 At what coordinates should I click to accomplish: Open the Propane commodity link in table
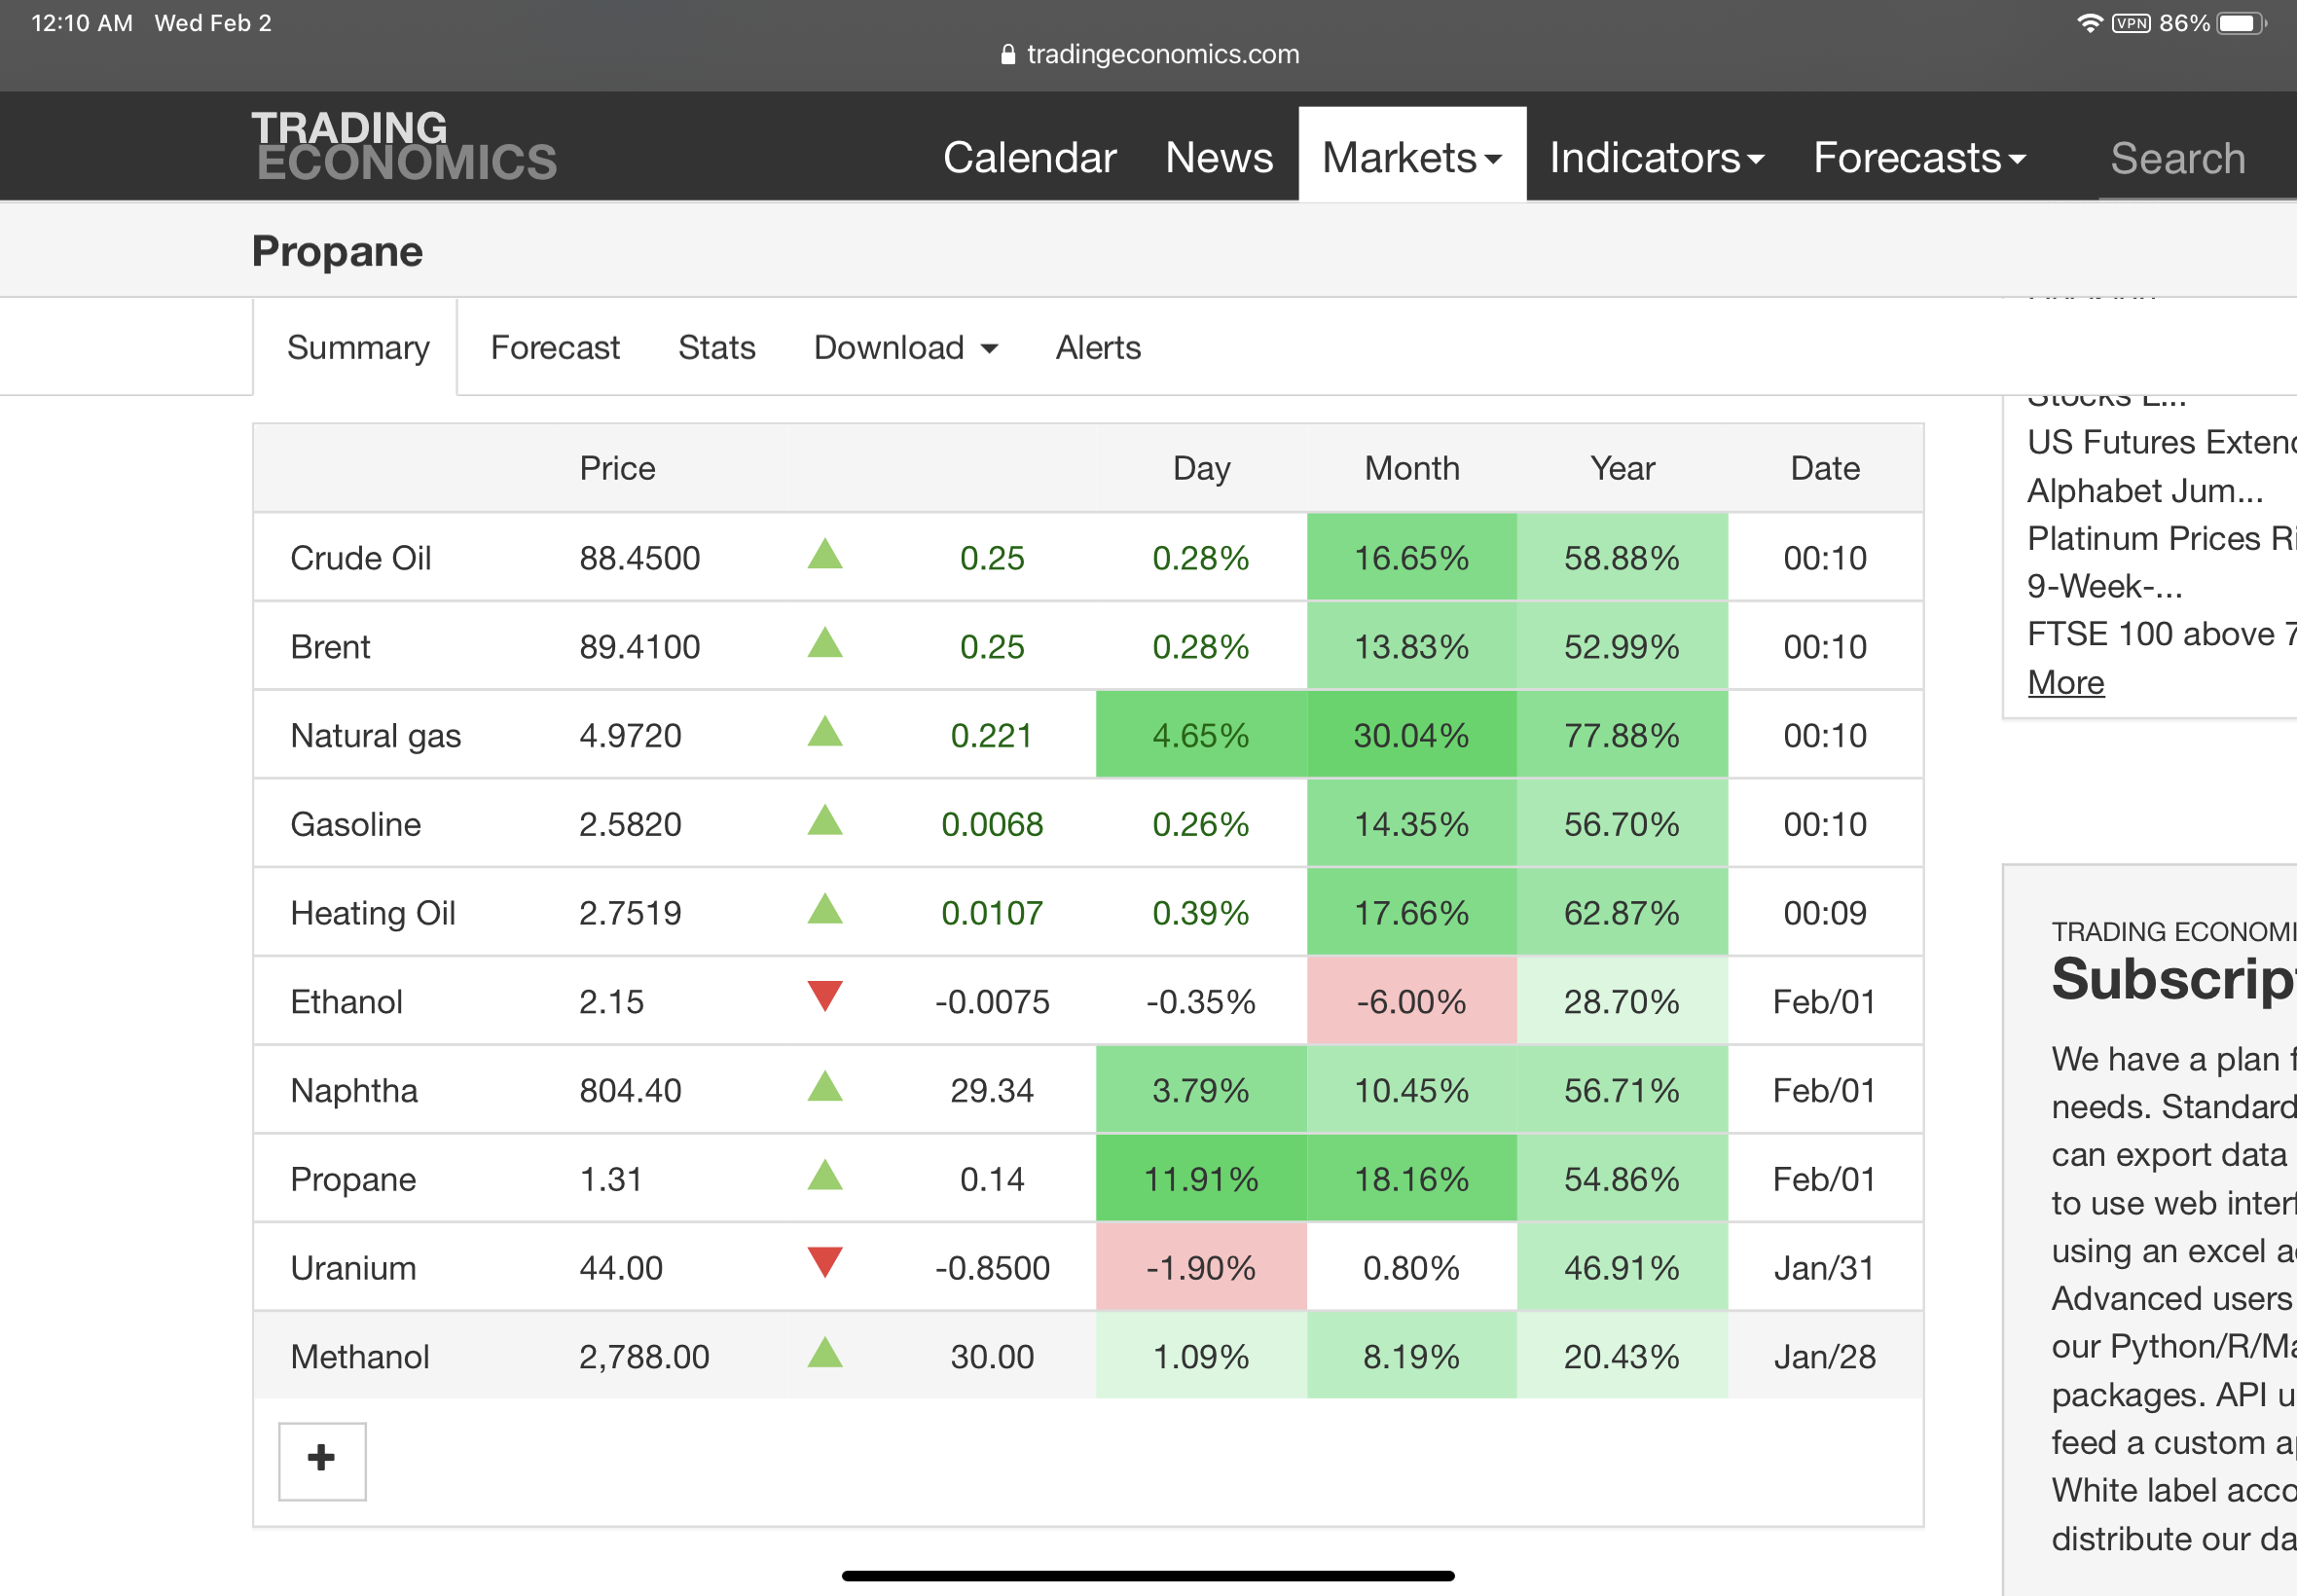[x=353, y=1179]
